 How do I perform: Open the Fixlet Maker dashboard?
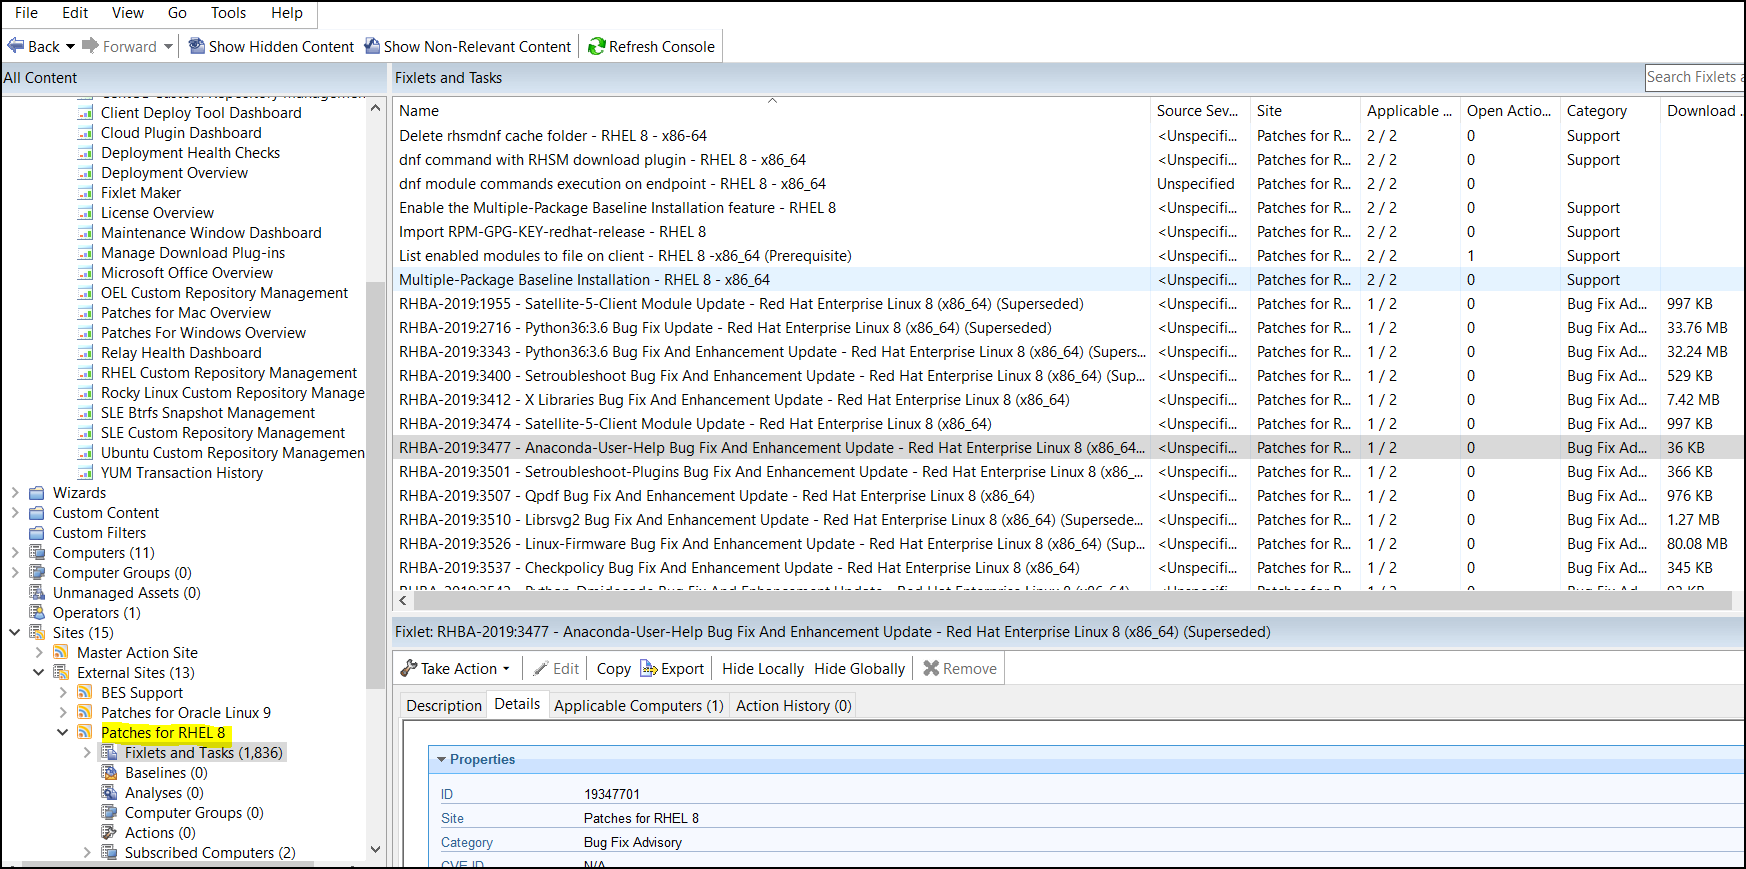pos(141,193)
